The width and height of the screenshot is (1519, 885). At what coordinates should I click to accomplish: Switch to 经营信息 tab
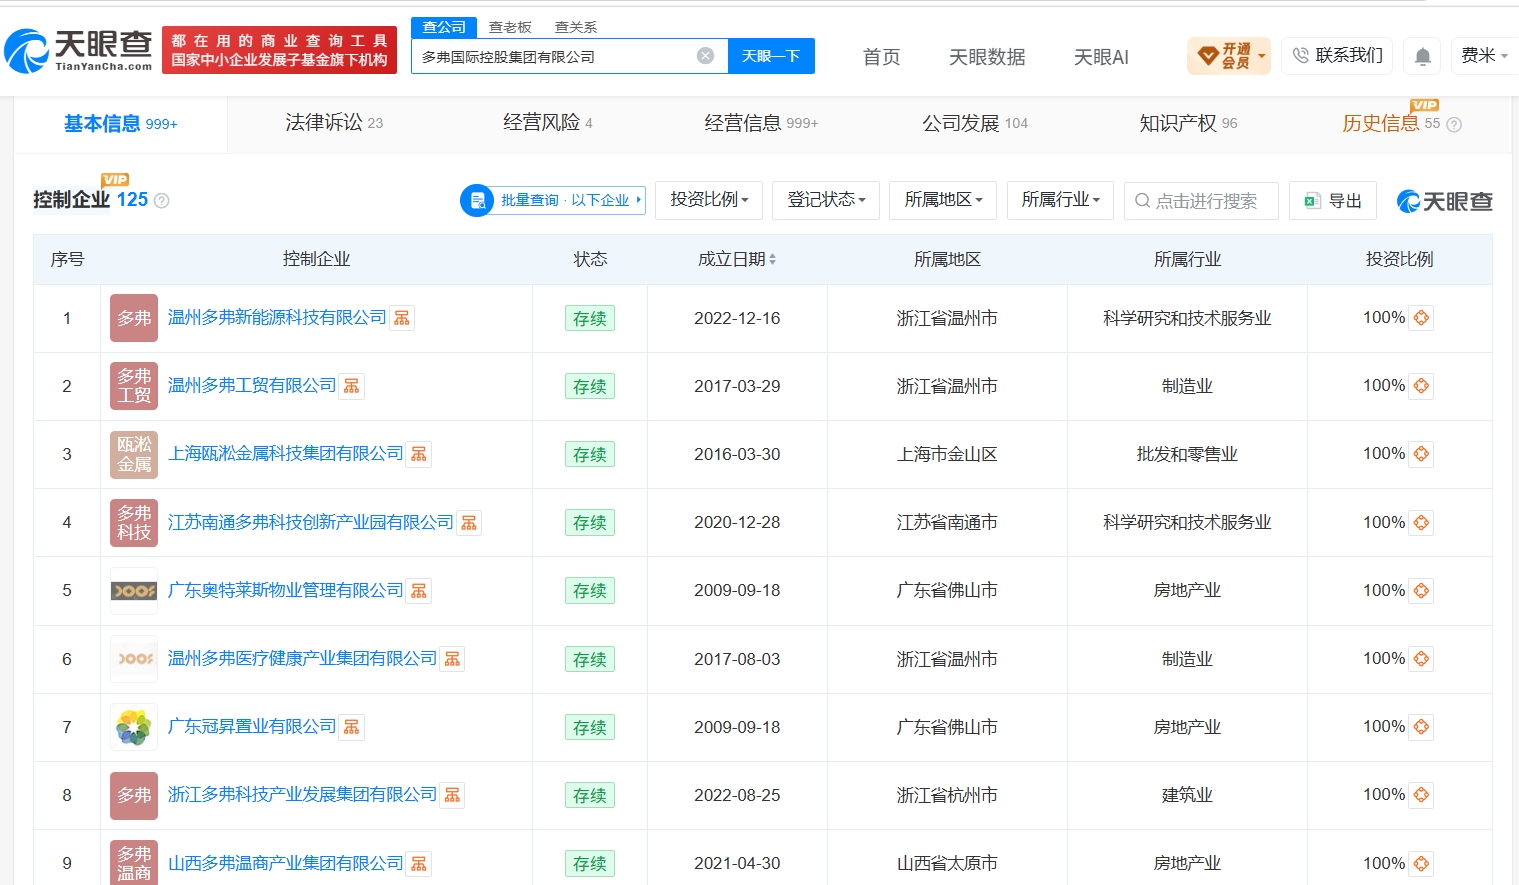point(761,123)
